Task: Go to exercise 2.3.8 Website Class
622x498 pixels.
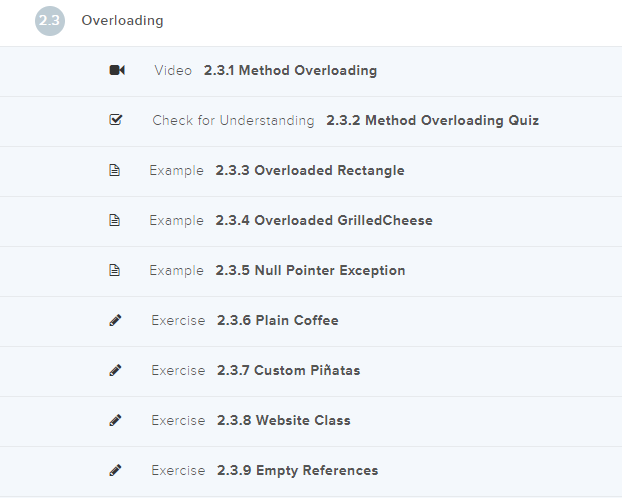Action: [x=283, y=421]
